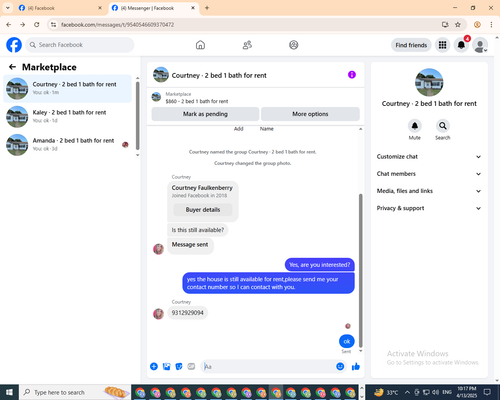This screenshot has width=500, height=400.
Task: Expand Privacy & support section
Action: click(429, 208)
